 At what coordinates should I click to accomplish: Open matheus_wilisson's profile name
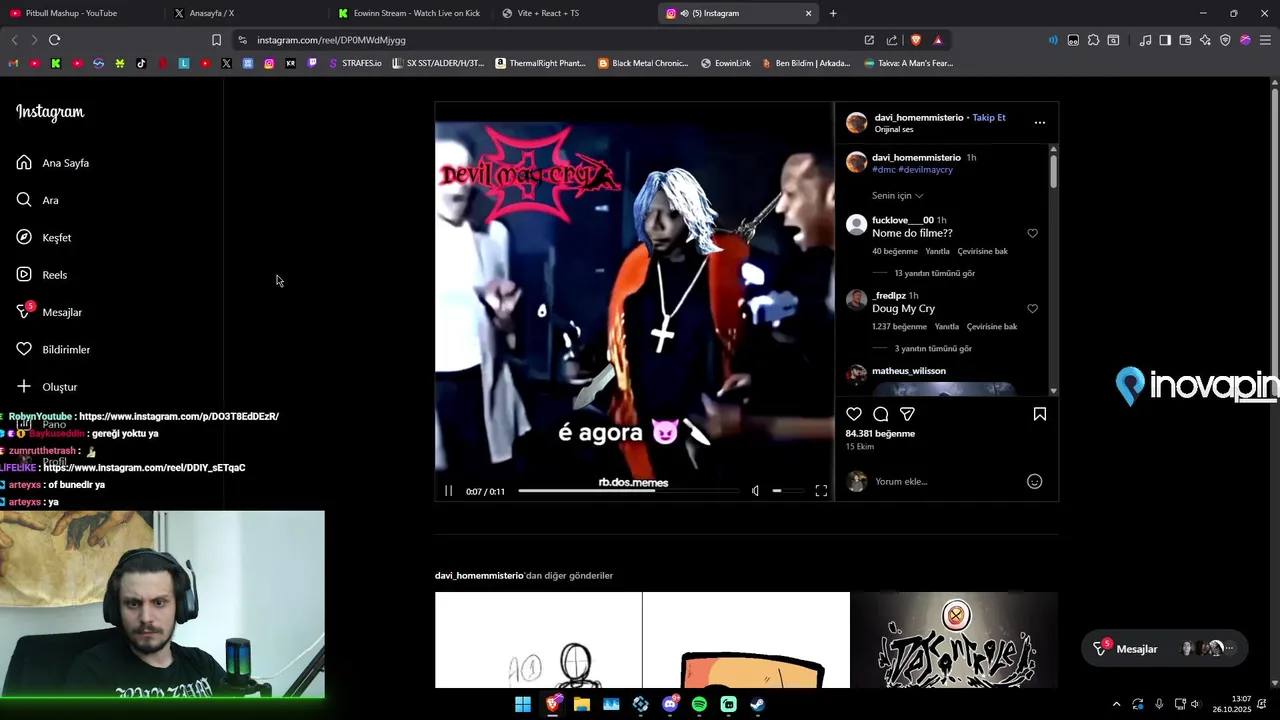click(909, 371)
